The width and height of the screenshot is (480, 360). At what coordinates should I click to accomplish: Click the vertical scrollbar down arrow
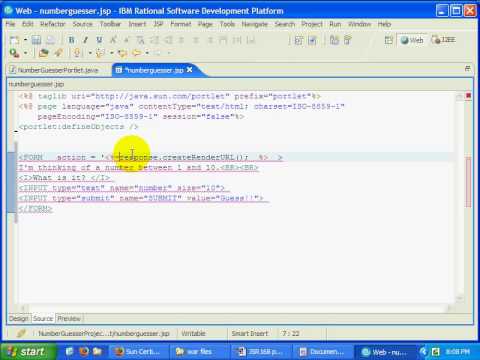[460, 298]
